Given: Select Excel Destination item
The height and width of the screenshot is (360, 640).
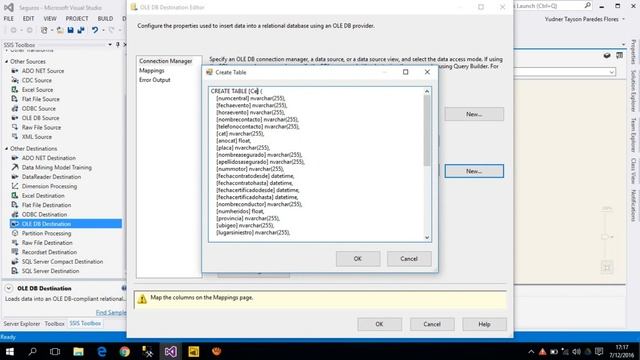Looking at the screenshot, I should click(43, 196).
